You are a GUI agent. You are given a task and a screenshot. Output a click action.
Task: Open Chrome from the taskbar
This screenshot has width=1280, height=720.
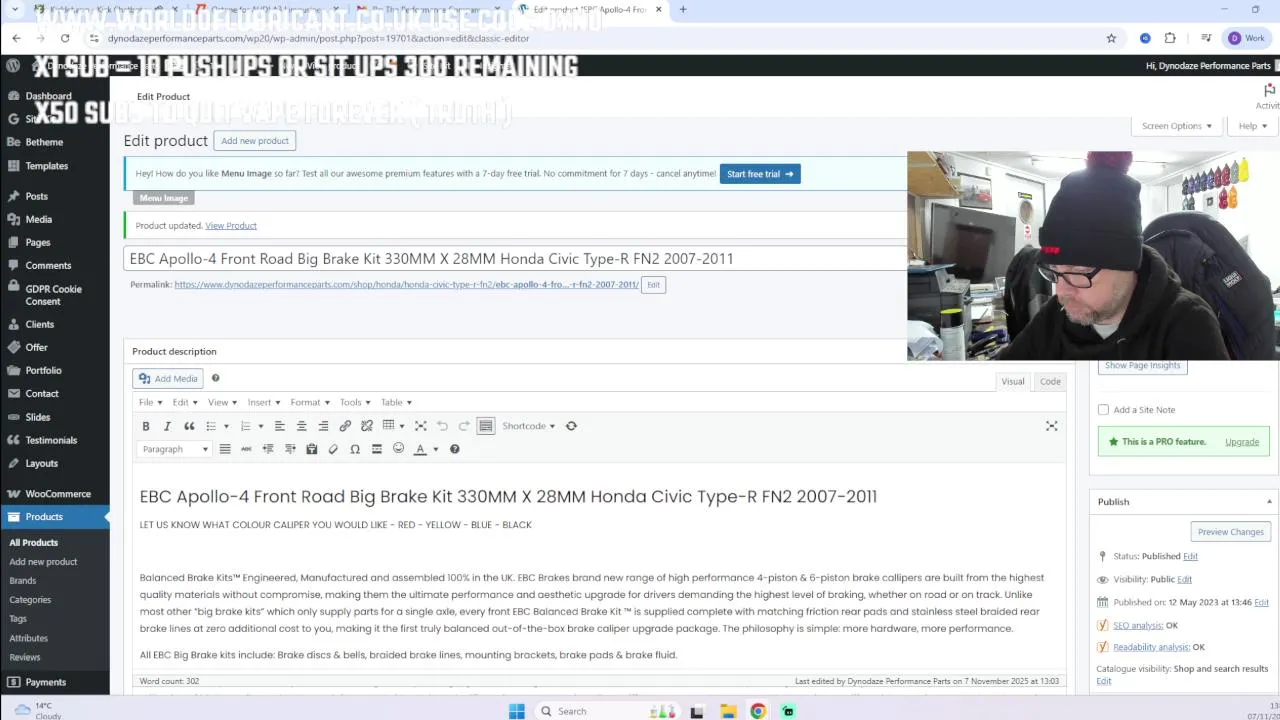click(758, 711)
